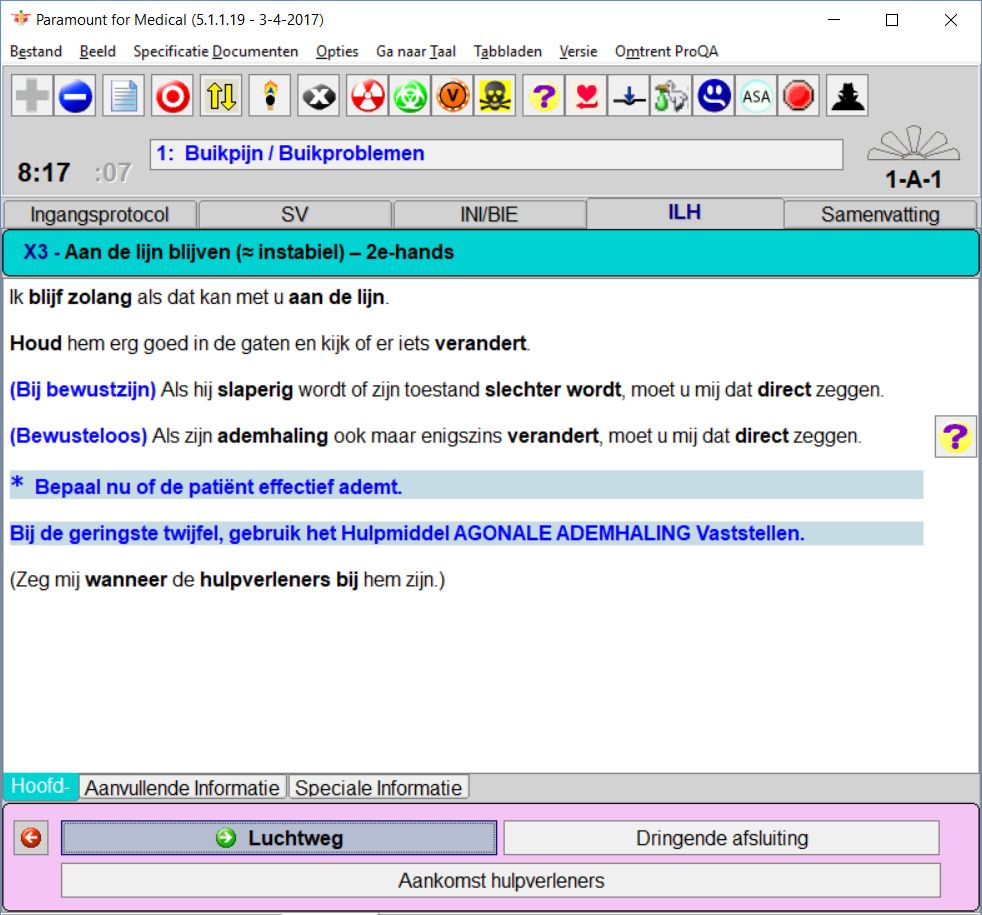Switch to the INI/BIE tab
Viewport: 982px width, 915px height.
point(489,215)
